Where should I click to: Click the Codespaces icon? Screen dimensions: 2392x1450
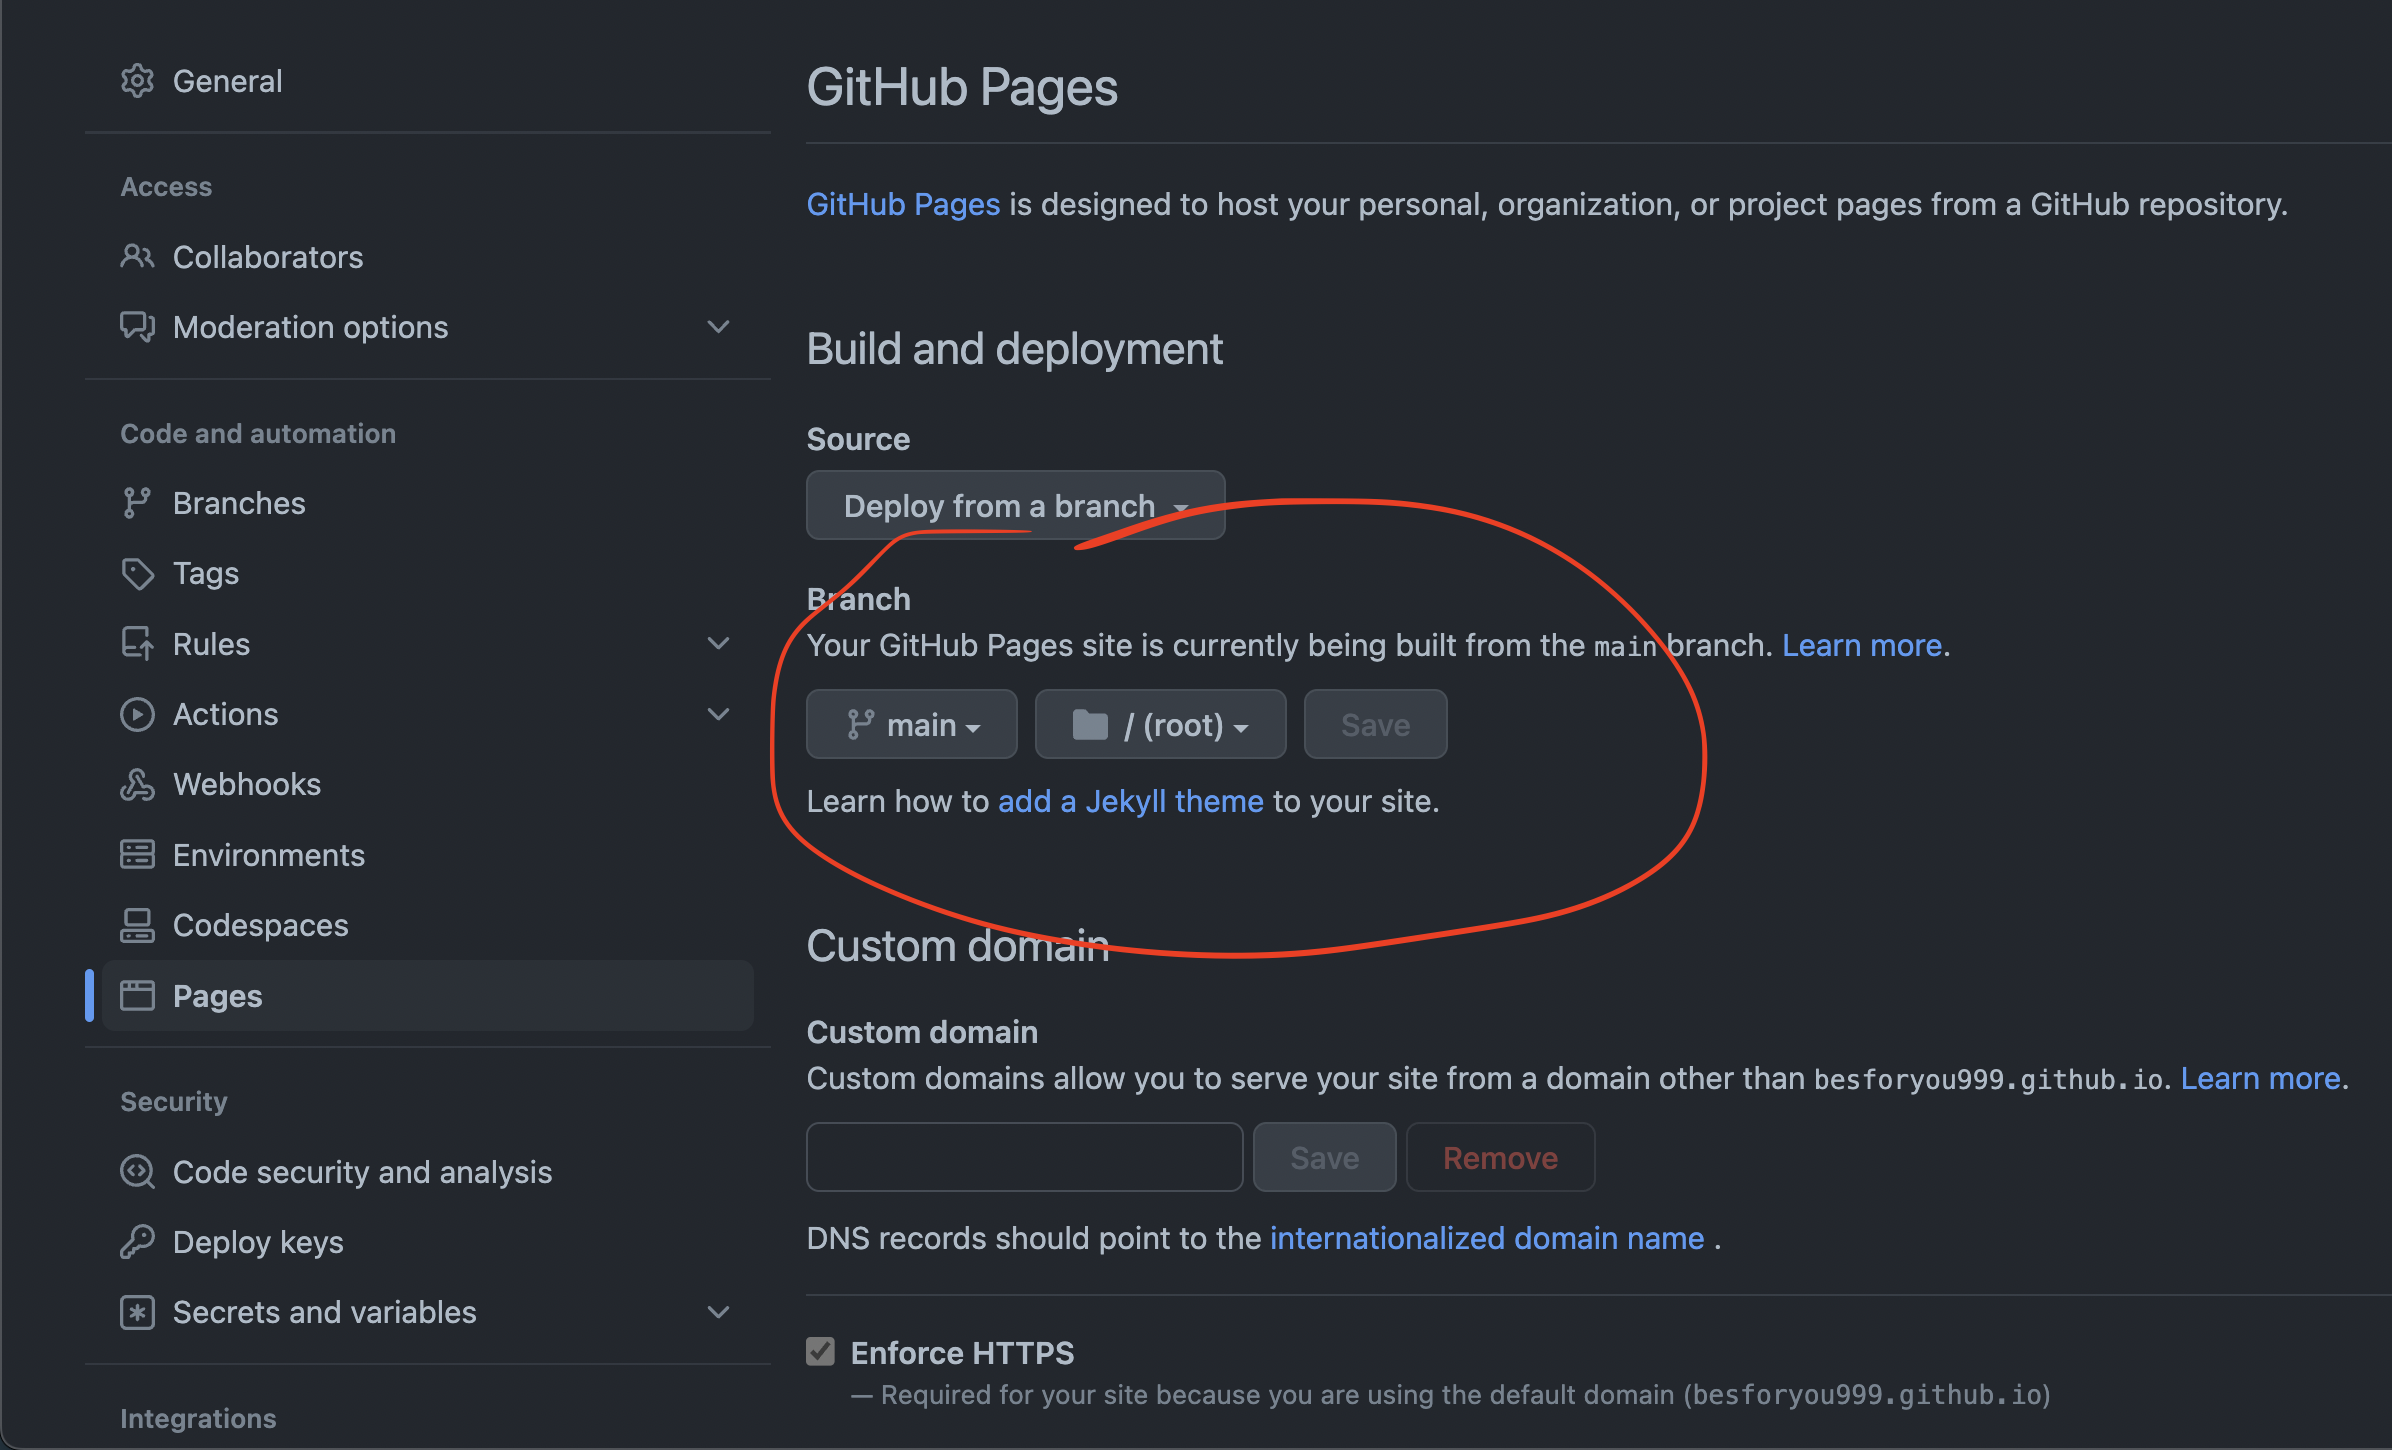click(137, 925)
